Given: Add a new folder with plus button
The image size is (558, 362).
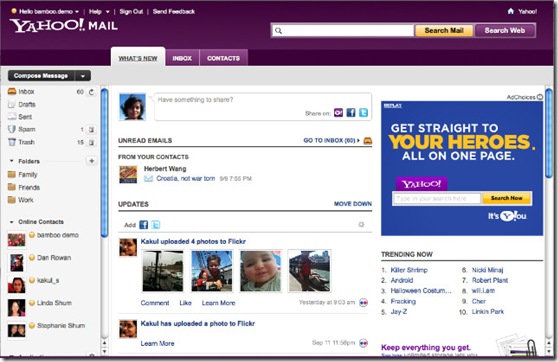Looking at the screenshot, I should pos(91,161).
